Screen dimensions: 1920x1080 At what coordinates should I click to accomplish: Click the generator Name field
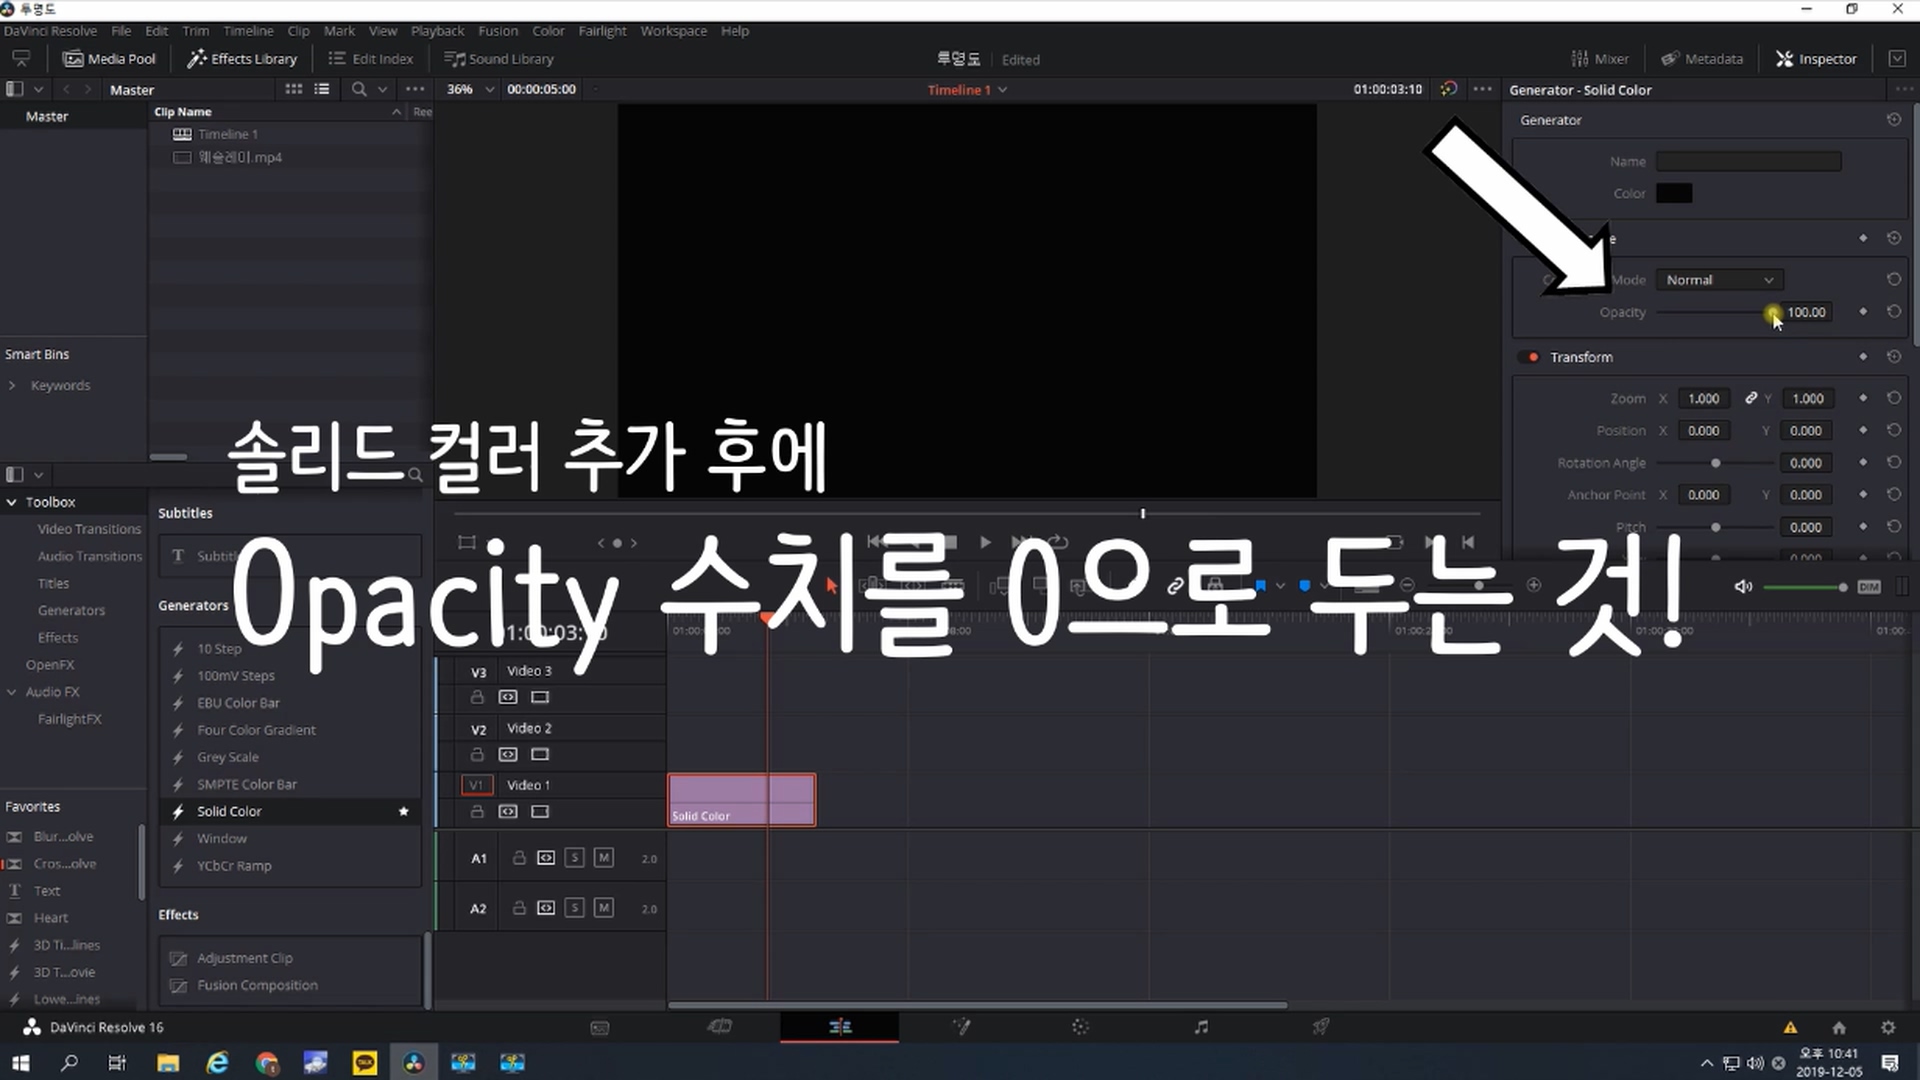pyautogui.click(x=1748, y=161)
